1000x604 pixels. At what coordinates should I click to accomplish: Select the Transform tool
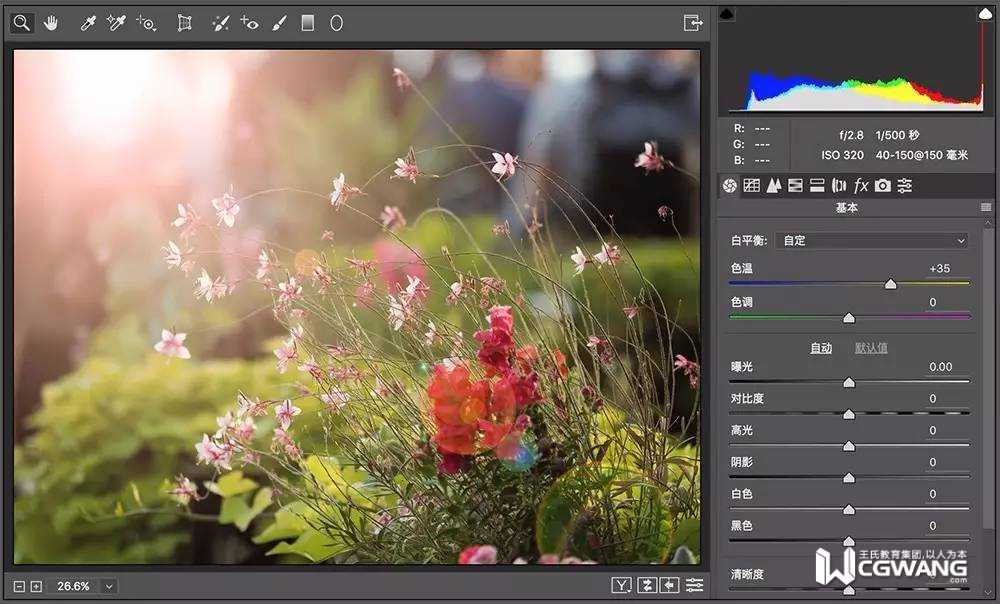[x=184, y=24]
